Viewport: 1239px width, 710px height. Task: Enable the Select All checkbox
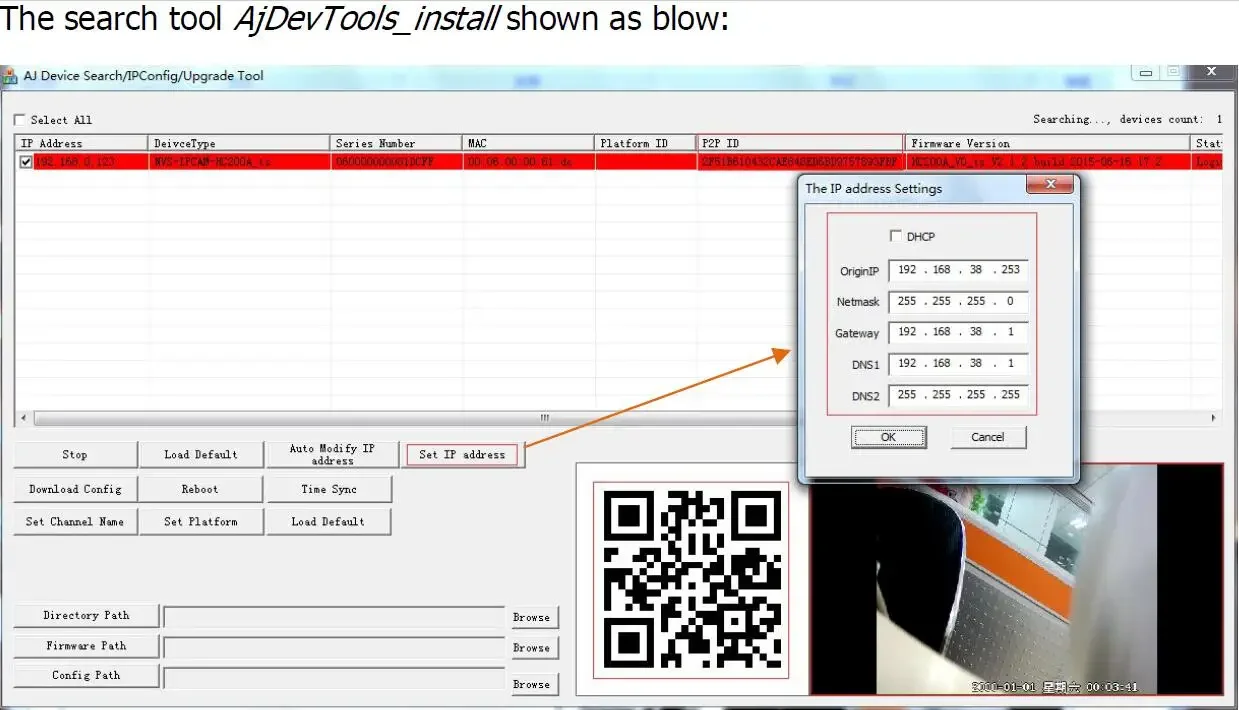coord(20,120)
